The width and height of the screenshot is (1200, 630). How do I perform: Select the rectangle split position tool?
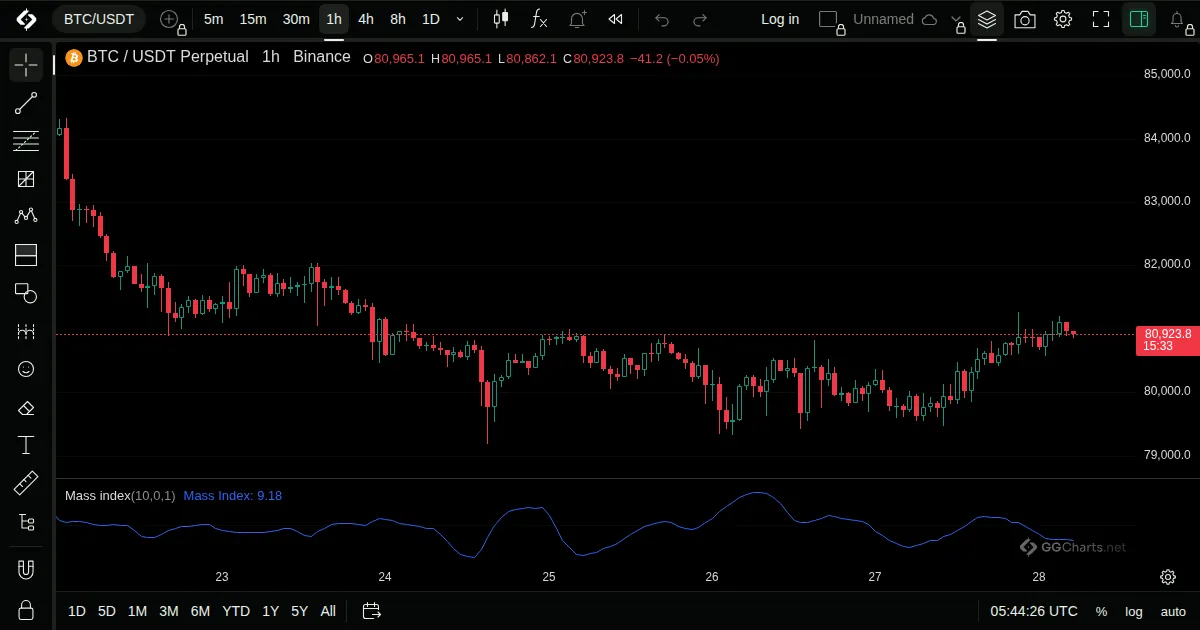point(26,255)
